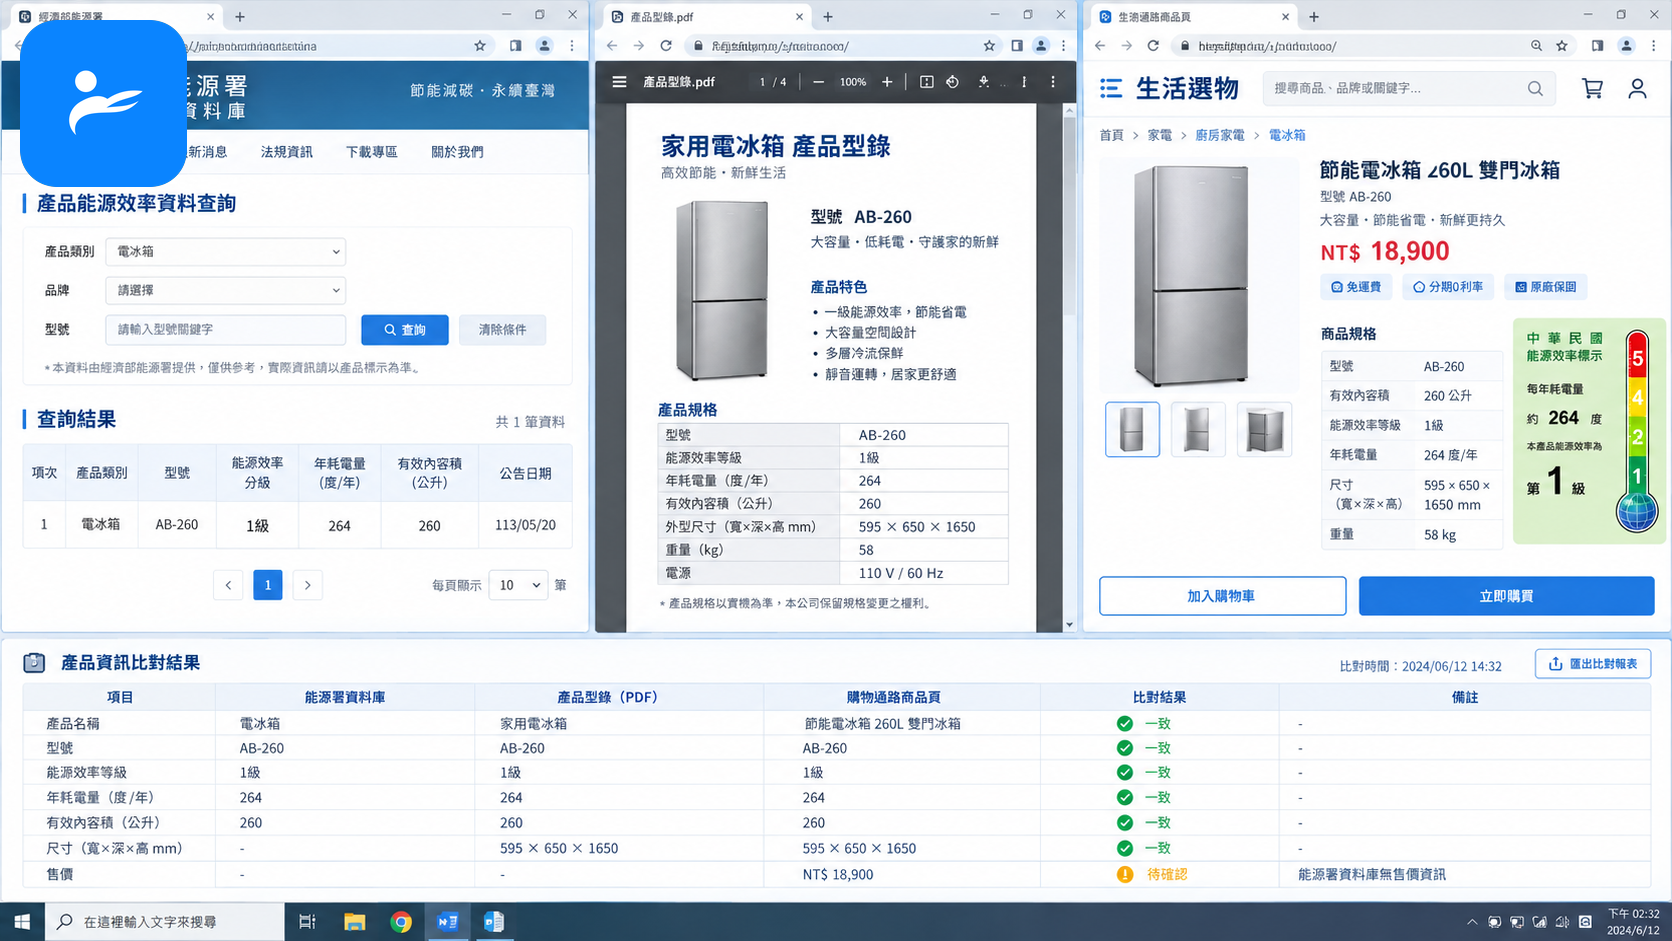Open Google Chrome from the taskbar
This screenshot has height=941, width=1672.
click(401, 922)
